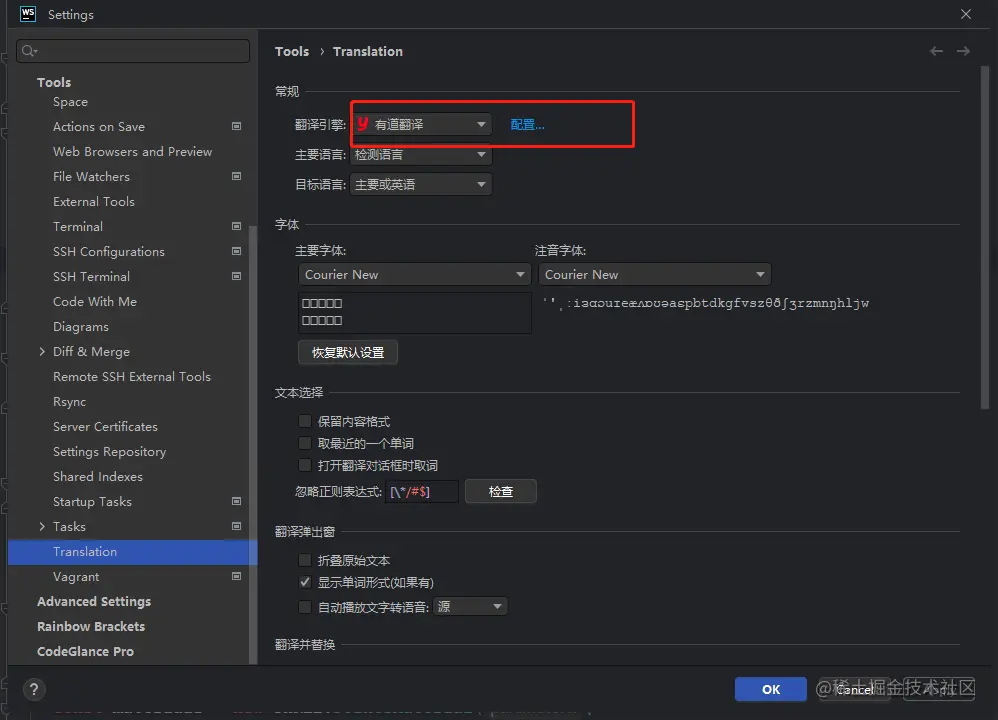Select External Tools settings
The height and width of the screenshot is (720, 998).
pyautogui.click(x=94, y=201)
